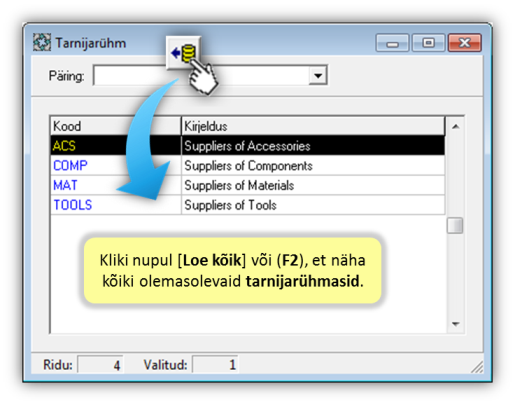Maximize the Tarnijarühm window
This screenshot has height=405, width=515.
tap(428, 43)
